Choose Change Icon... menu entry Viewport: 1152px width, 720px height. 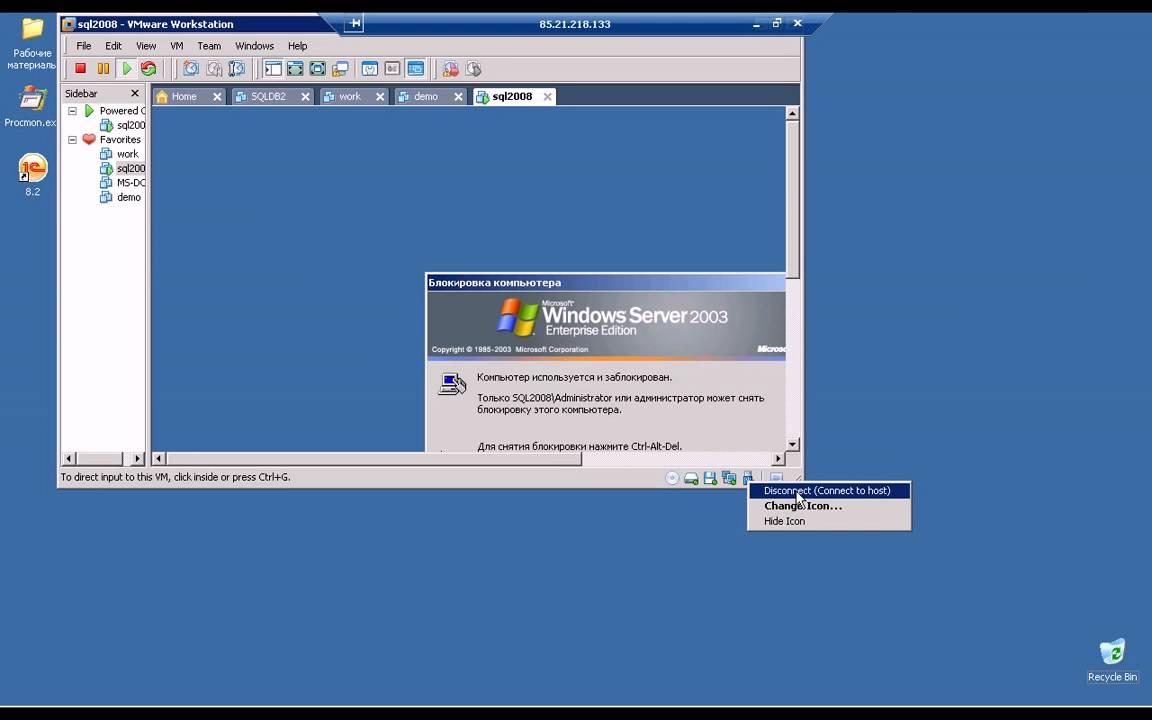[x=829, y=505]
